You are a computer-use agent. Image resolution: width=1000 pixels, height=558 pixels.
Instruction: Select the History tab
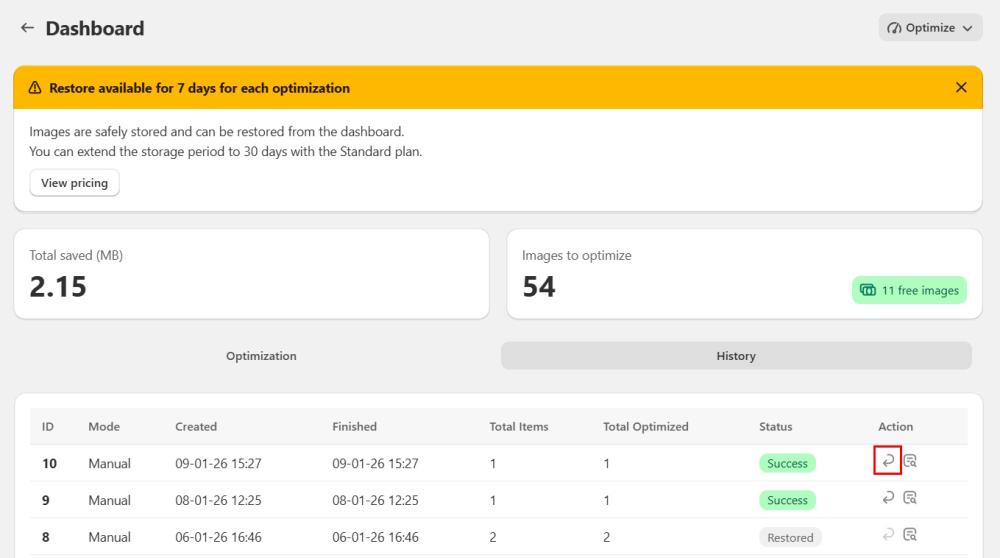[x=736, y=356]
